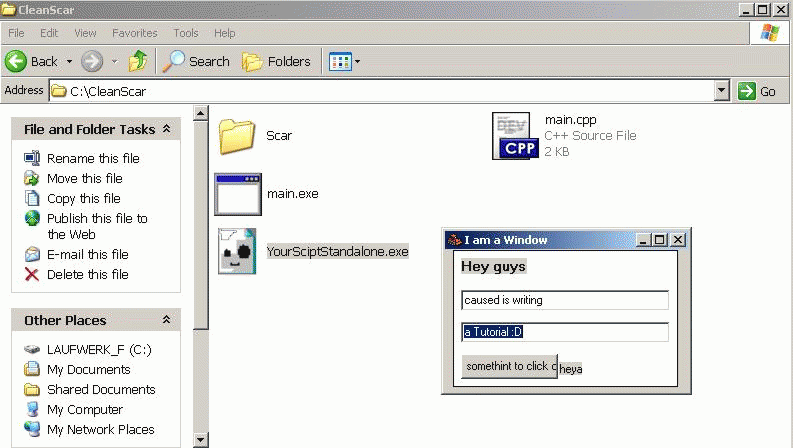Image resolution: width=793 pixels, height=448 pixels.
Task: Click the Go button
Action: coord(758,91)
